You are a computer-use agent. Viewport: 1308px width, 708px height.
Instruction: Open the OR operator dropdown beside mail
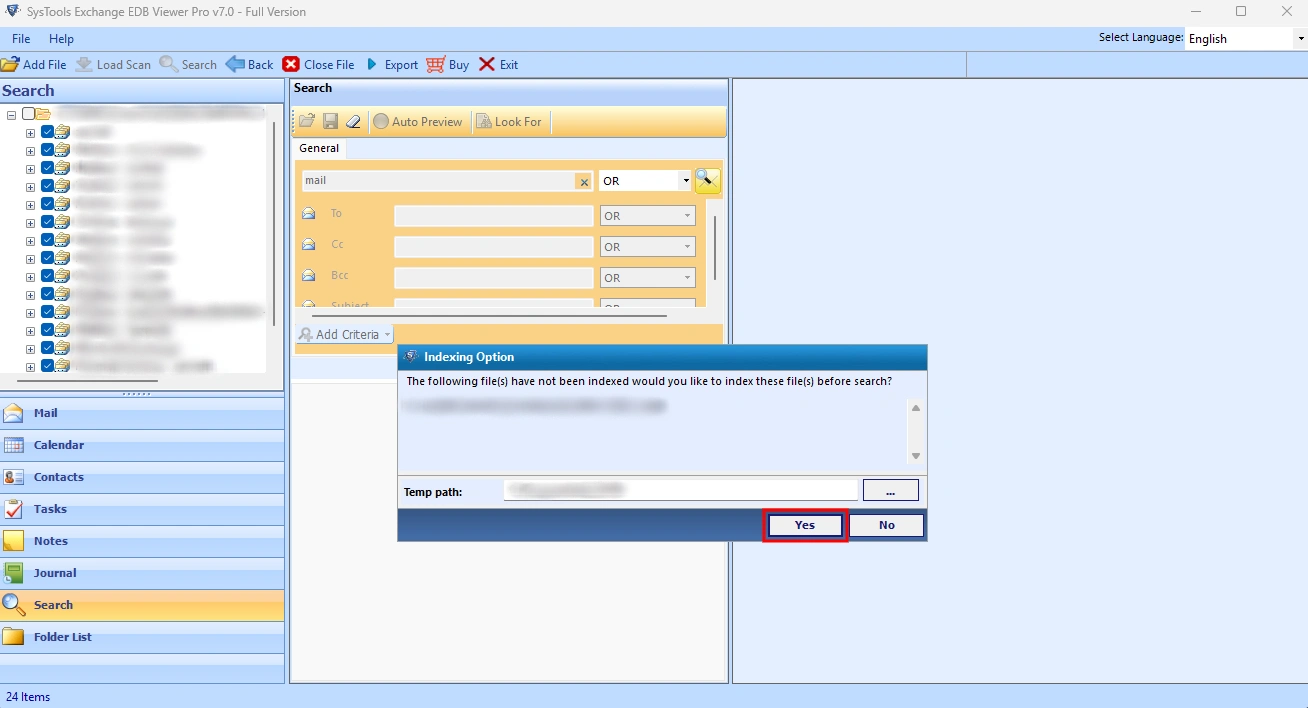click(x=685, y=181)
